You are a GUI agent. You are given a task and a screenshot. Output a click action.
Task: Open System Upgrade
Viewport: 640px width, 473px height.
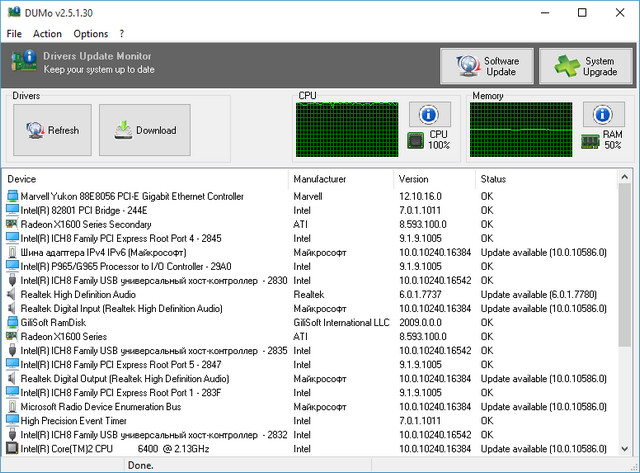(x=586, y=66)
